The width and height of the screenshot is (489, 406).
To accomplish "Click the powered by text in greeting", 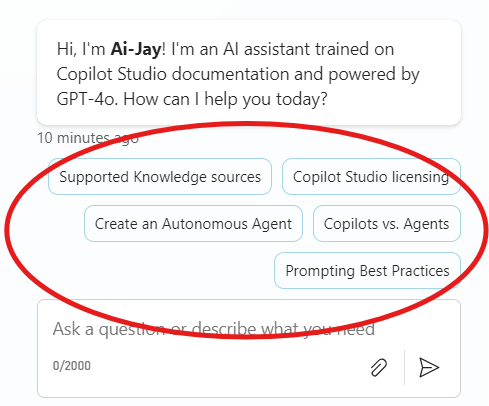I will [374, 74].
